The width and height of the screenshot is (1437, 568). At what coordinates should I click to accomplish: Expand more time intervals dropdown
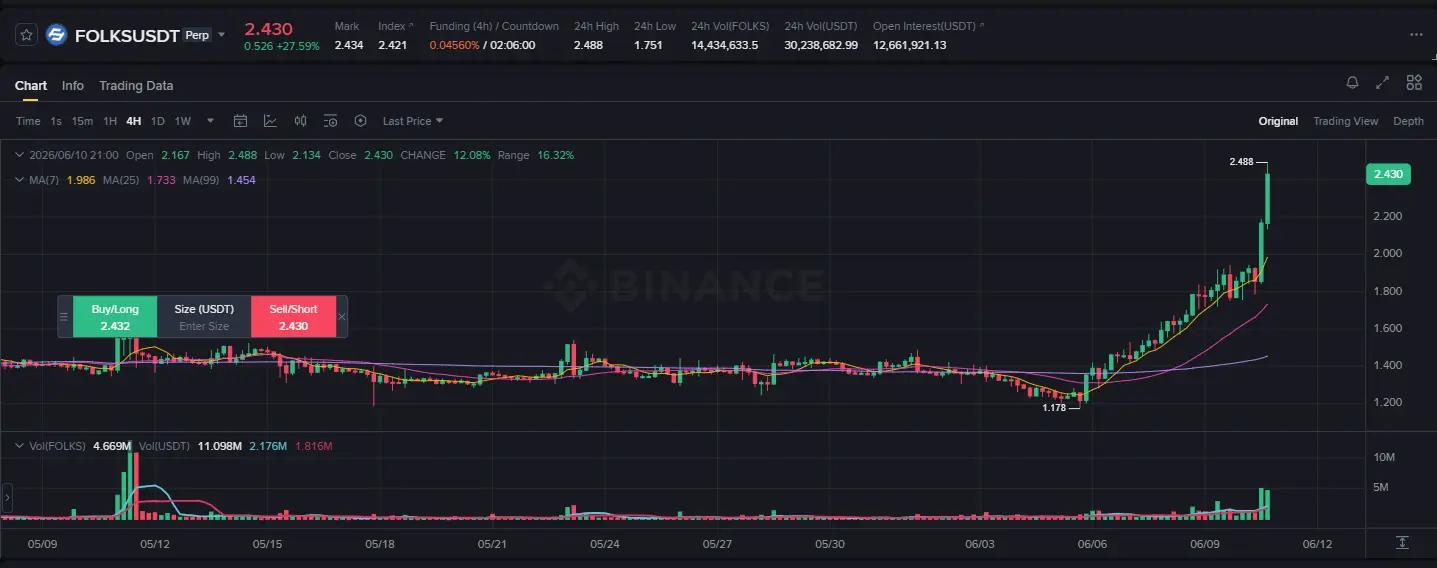pyautogui.click(x=210, y=121)
